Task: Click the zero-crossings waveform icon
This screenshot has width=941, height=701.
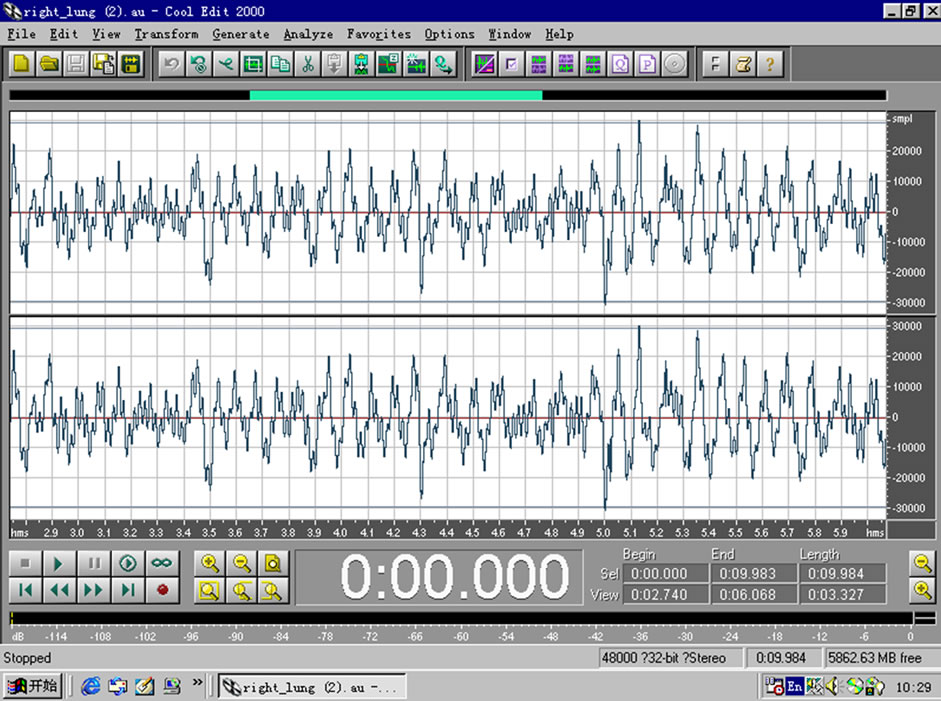Action: click(x=388, y=64)
